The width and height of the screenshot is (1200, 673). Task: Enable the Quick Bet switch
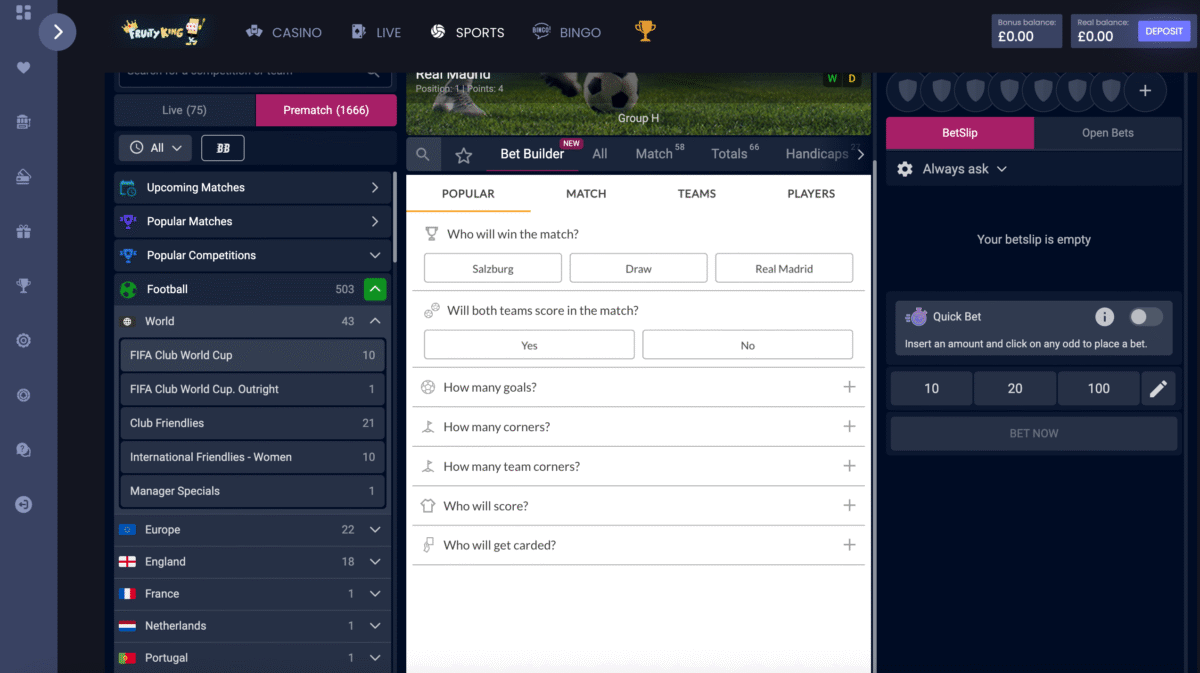(x=1146, y=317)
